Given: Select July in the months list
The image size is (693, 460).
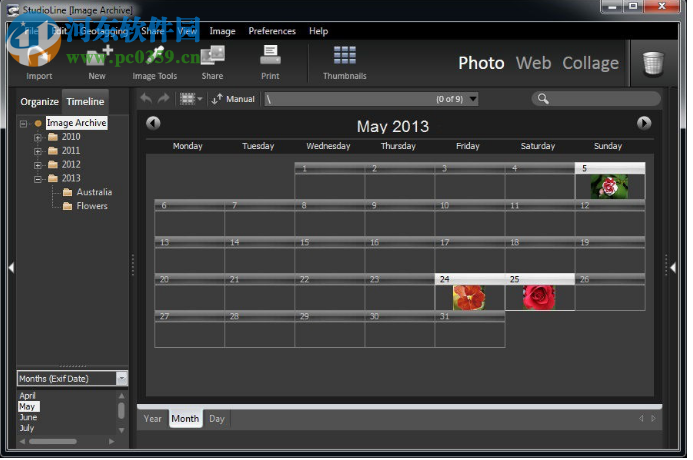Looking at the screenshot, I should 27,428.
